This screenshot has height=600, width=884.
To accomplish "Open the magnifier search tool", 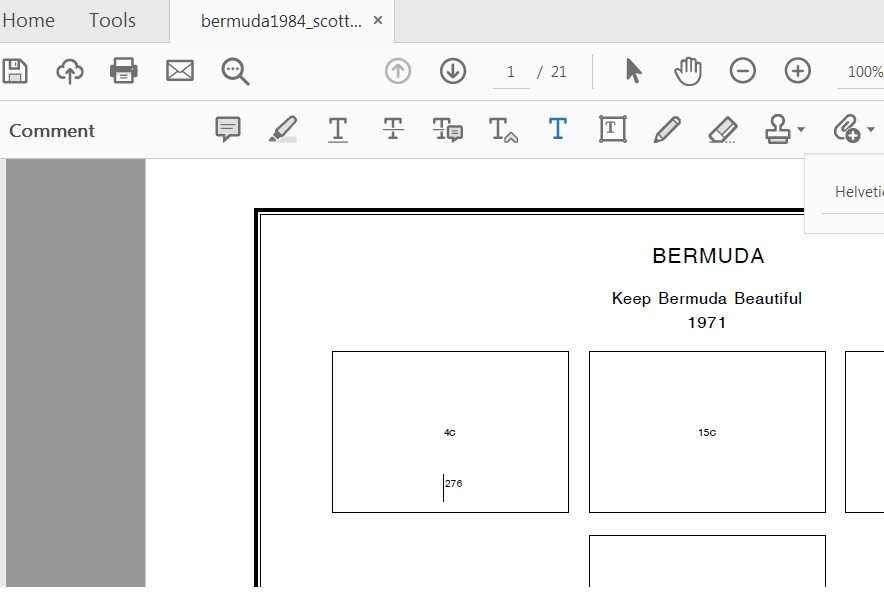I will point(235,71).
